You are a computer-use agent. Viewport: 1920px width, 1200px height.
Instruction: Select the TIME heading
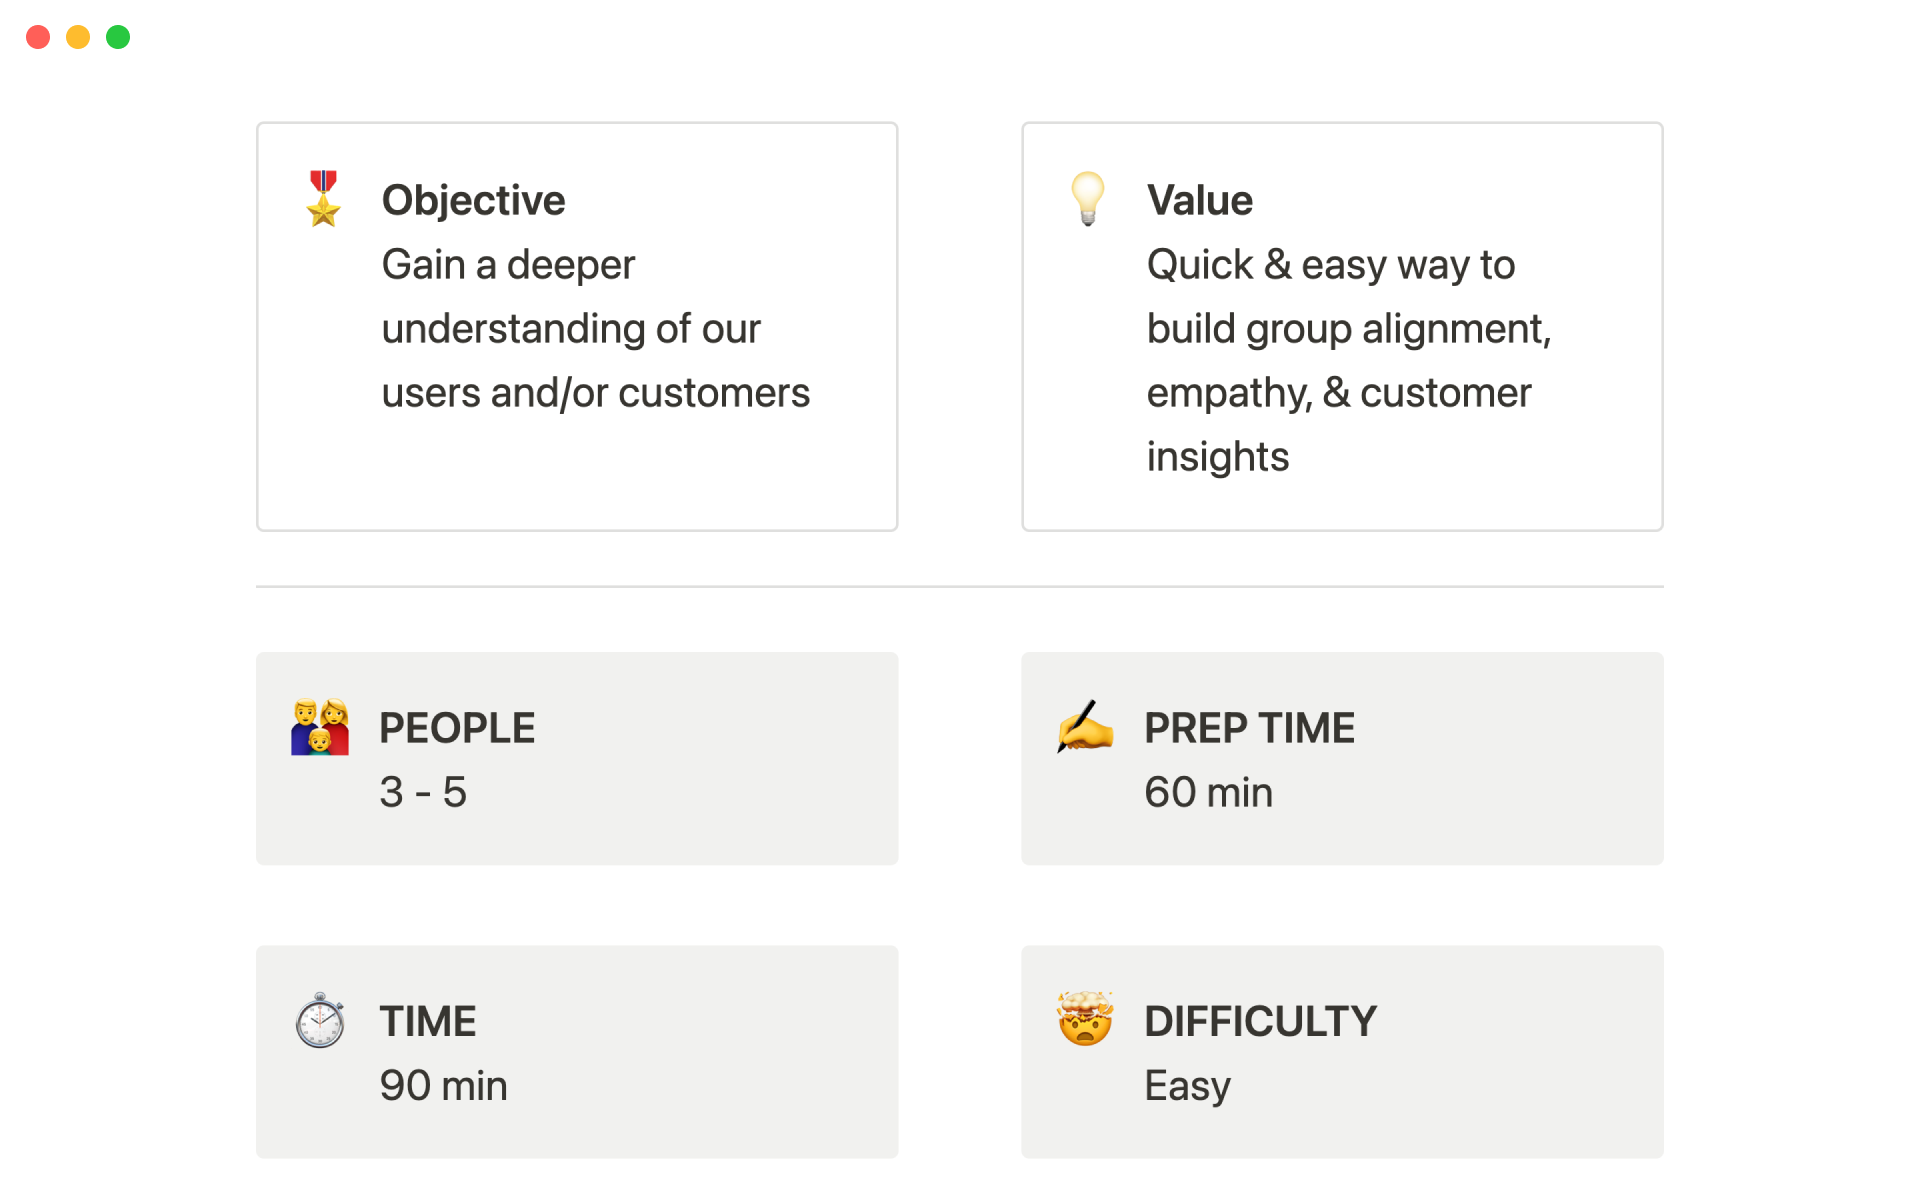(427, 1021)
